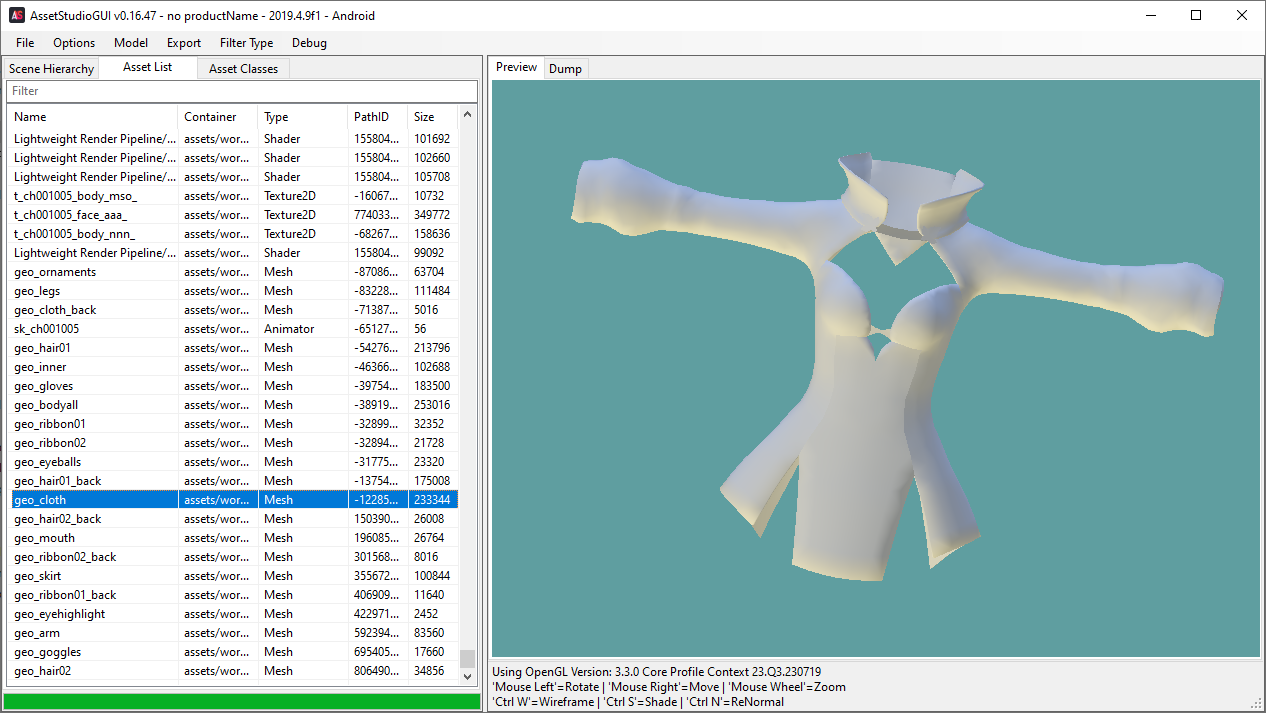The height and width of the screenshot is (713, 1266).
Task: Select the highlighted geo_cloth mesh row
Action: pyautogui.click(x=234, y=500)
